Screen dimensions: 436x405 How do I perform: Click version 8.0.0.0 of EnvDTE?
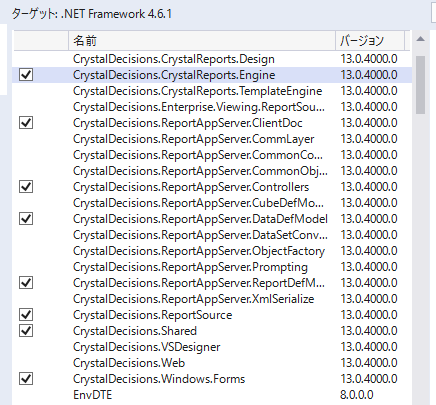[x=357, y=395]
